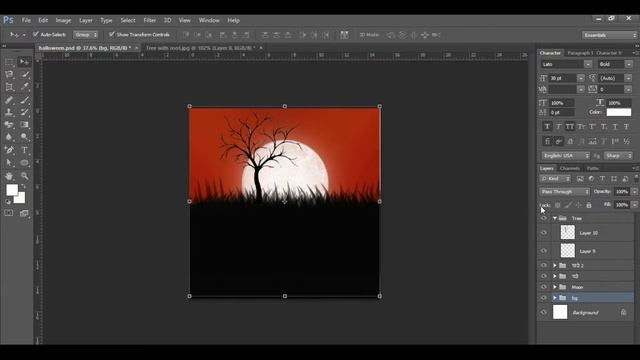Select the Move tool

24,62
